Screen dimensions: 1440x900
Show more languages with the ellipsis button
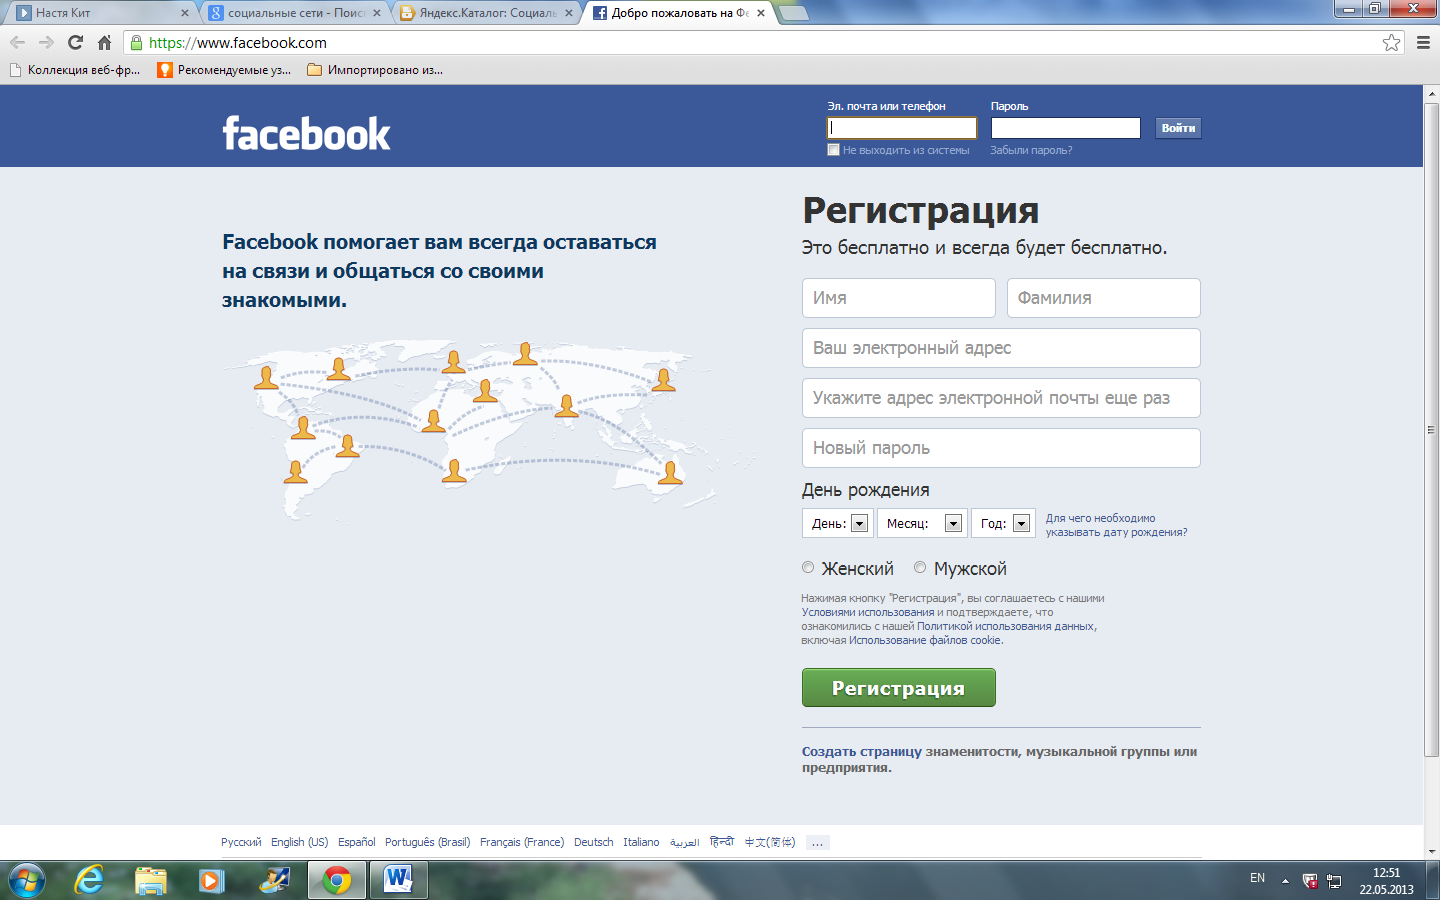817,842
